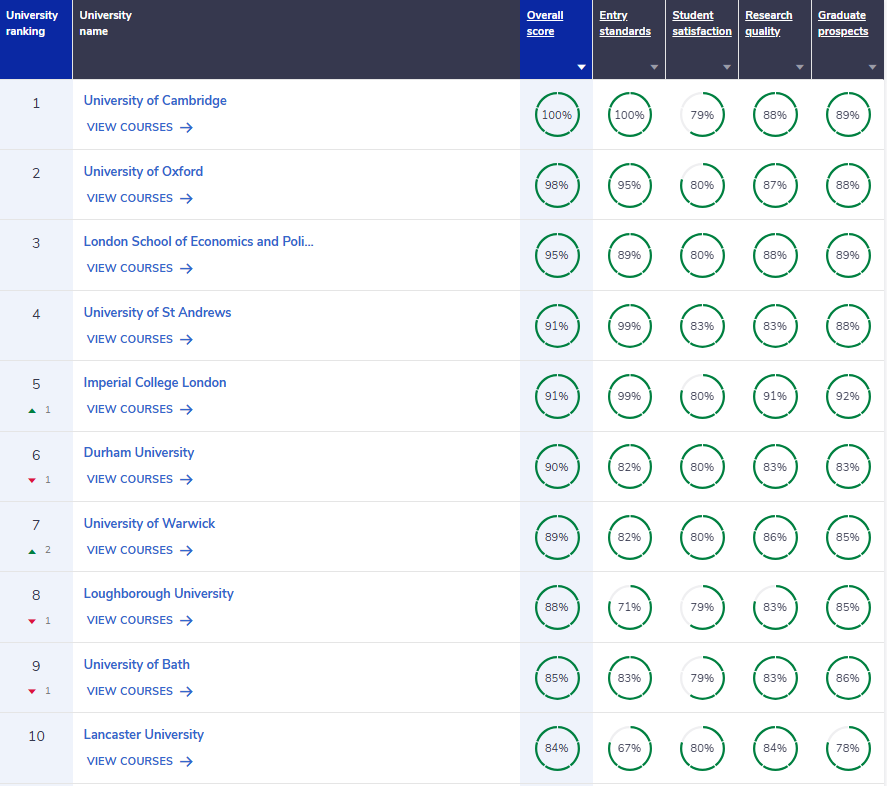The width and height of the screenshot is (887, 786).
Task: Click Cambridge's 79% student satisfaction circle
Action: [x=702, y=115]
